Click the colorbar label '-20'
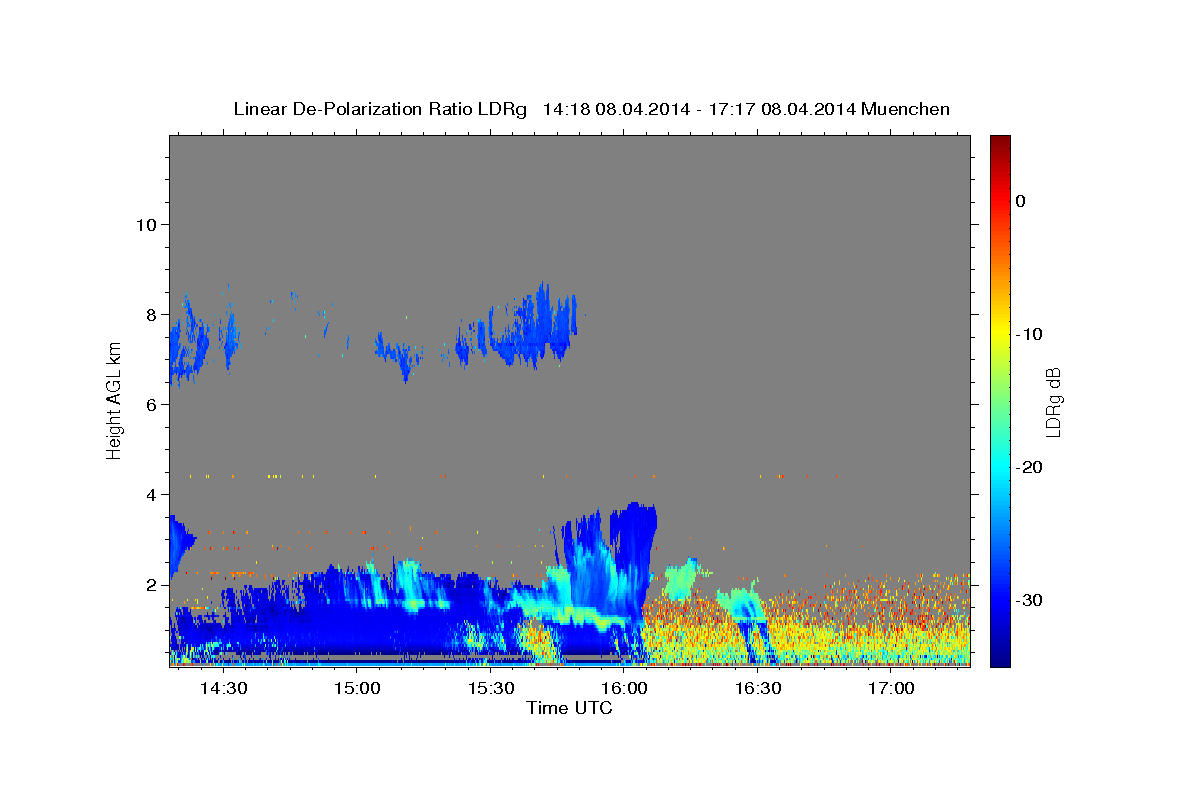This screenshot has height=800, width=1200. click(1029, 467)
